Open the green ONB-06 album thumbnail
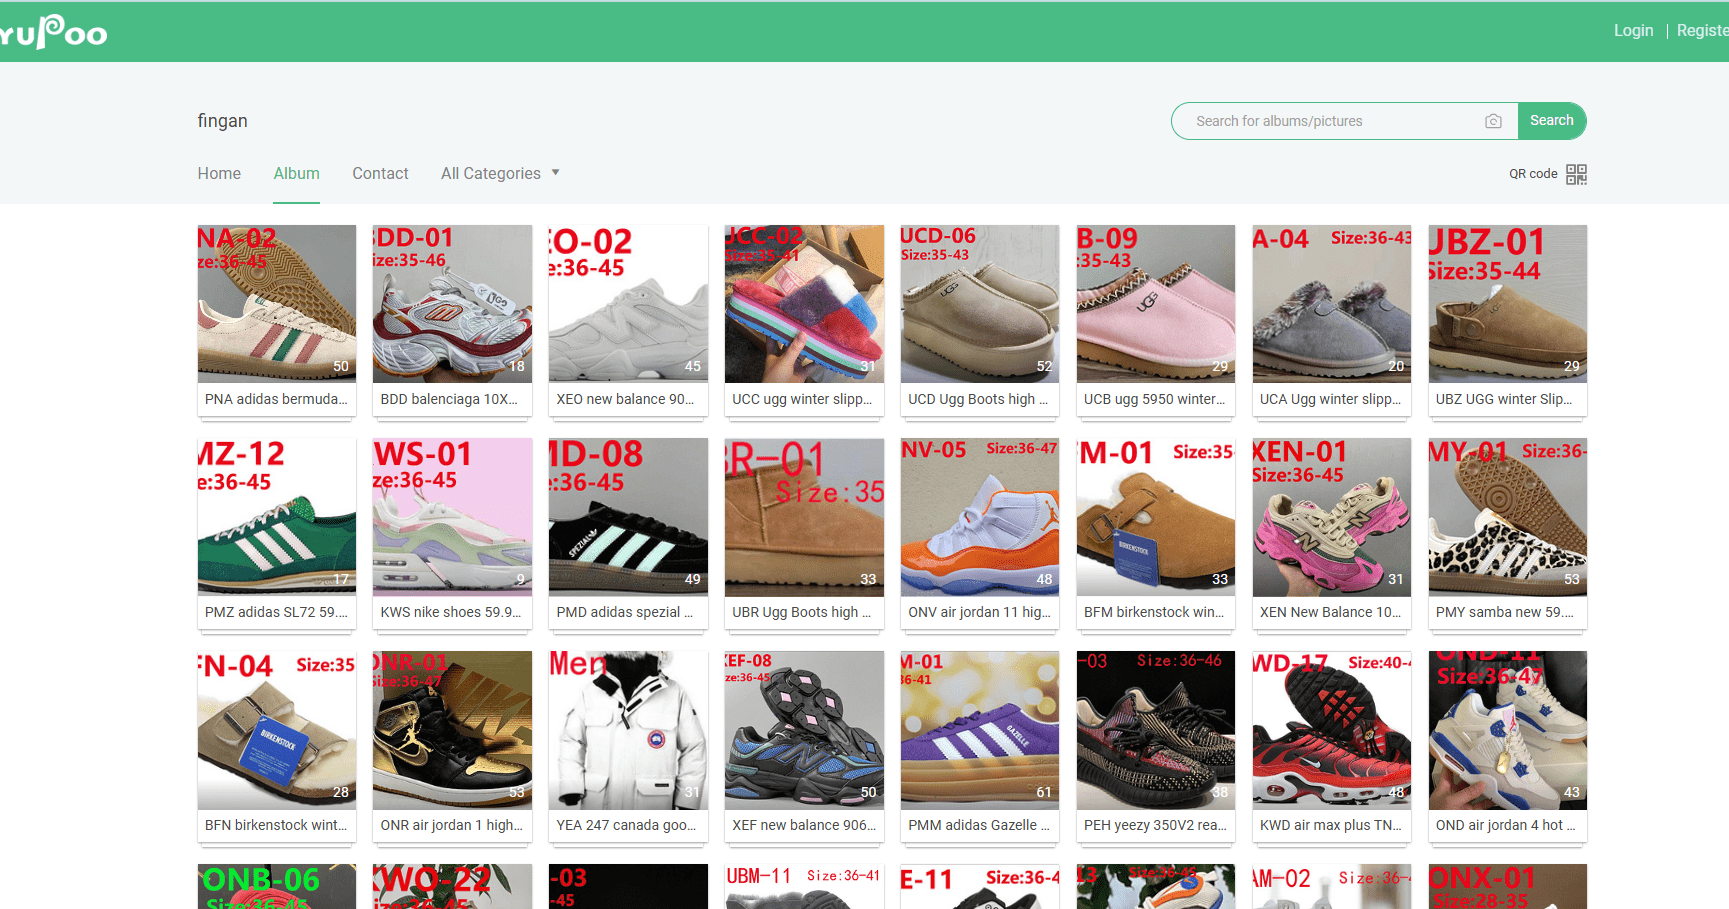 277,886
